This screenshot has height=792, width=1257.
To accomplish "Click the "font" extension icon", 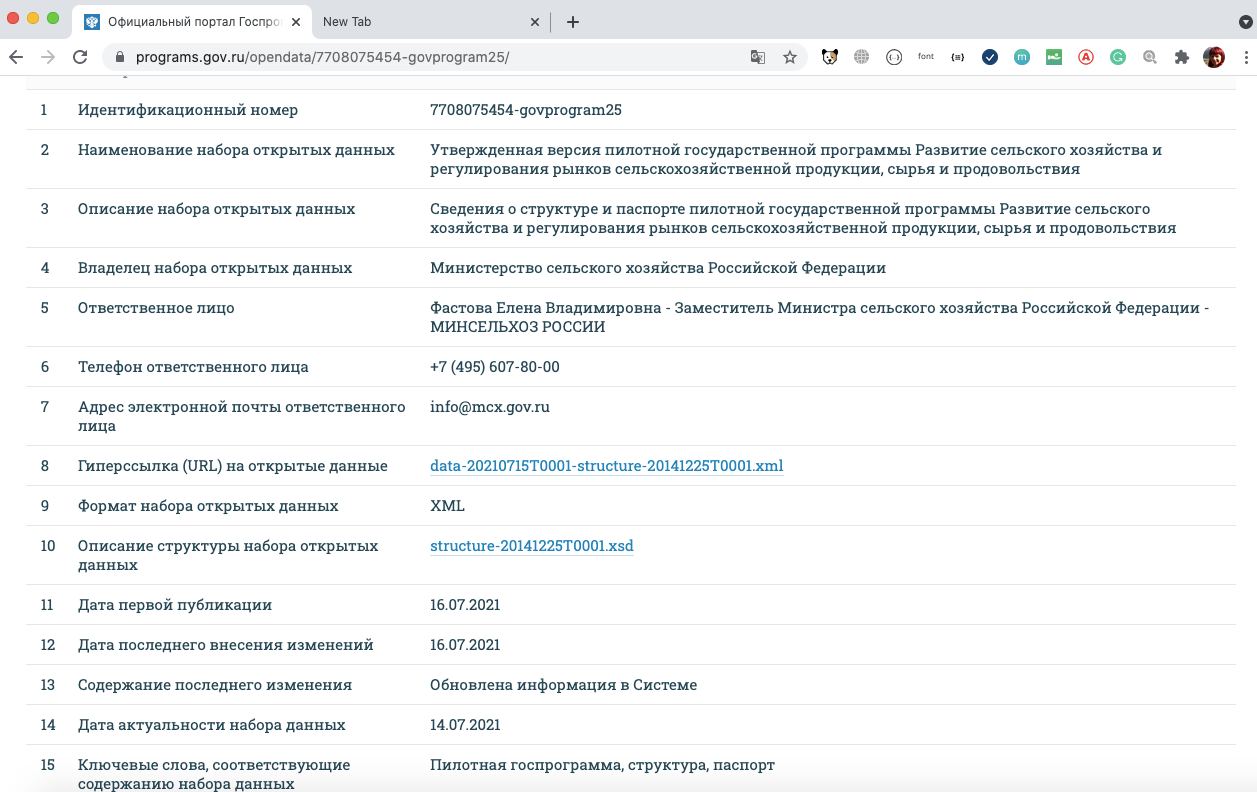I will [926, 57].
